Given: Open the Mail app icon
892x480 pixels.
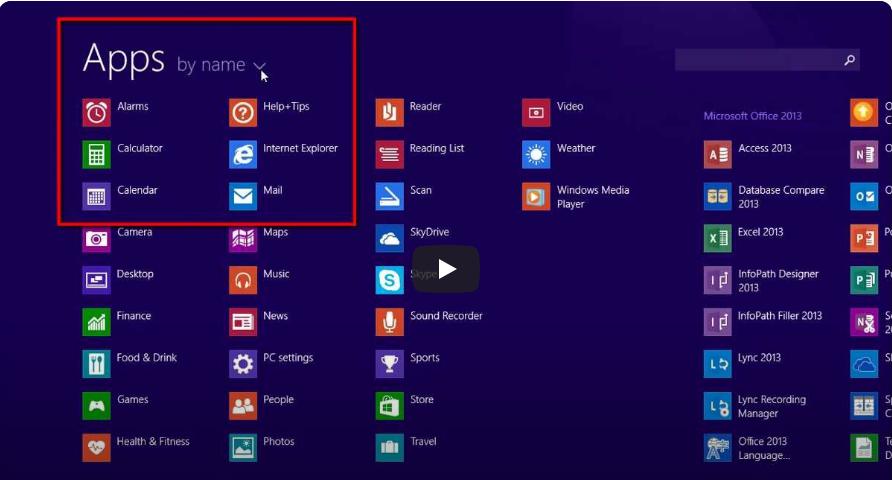Looking at the screenshot, I should coord(243,196).
